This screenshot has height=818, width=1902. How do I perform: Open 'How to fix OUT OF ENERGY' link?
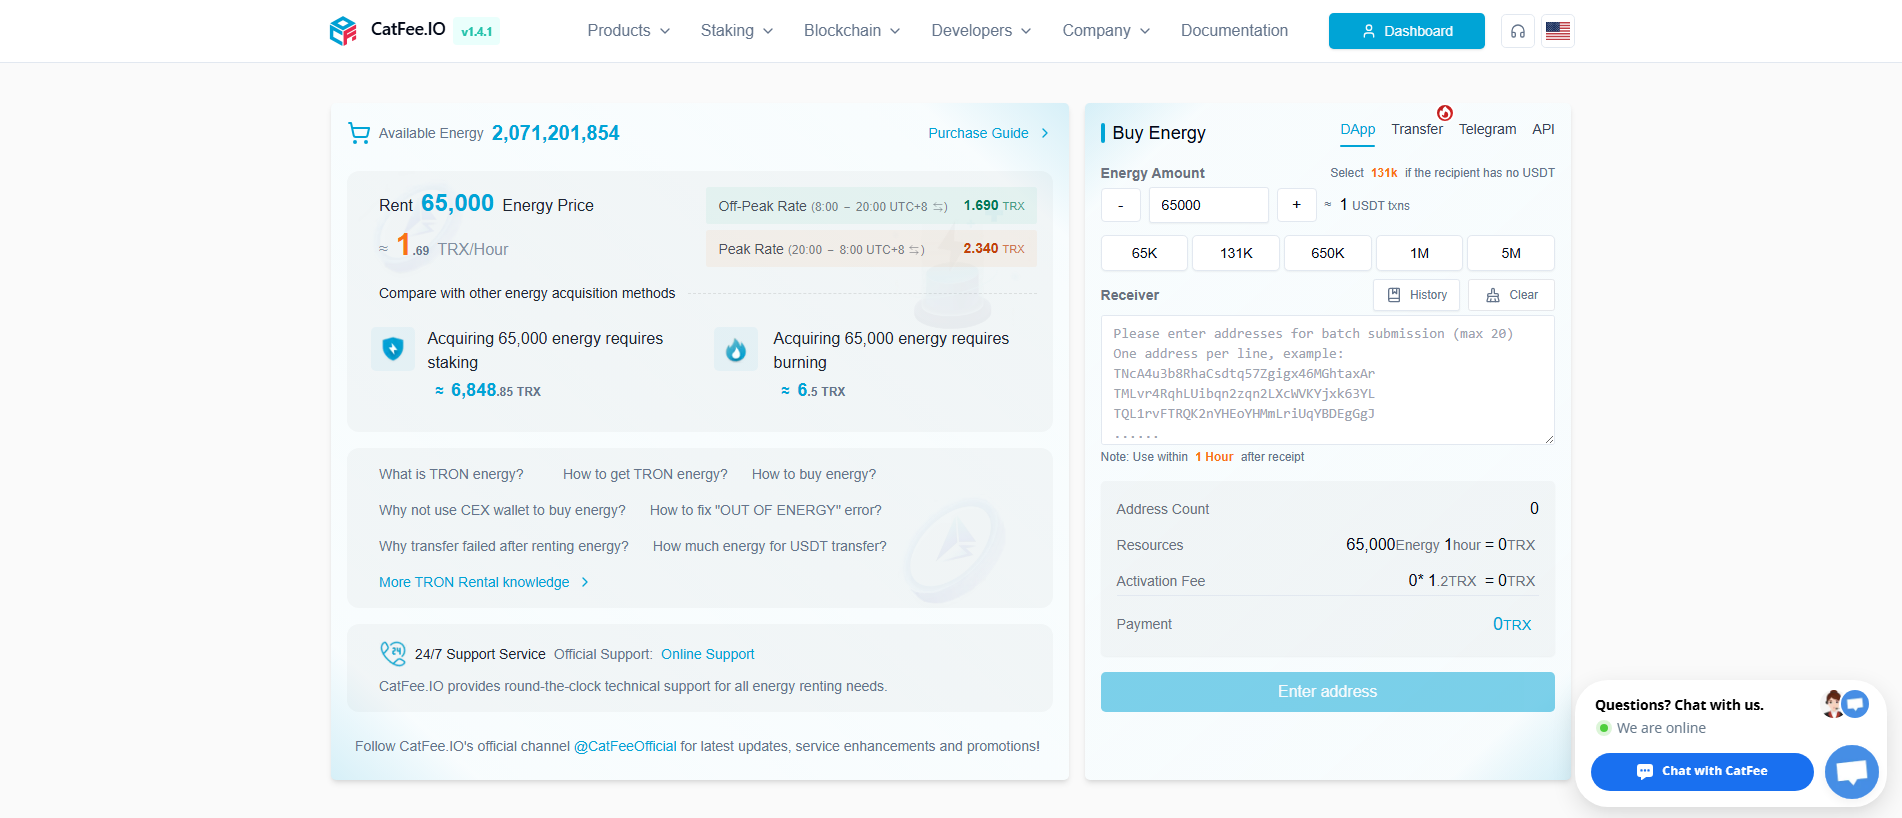tap(766, 510)
